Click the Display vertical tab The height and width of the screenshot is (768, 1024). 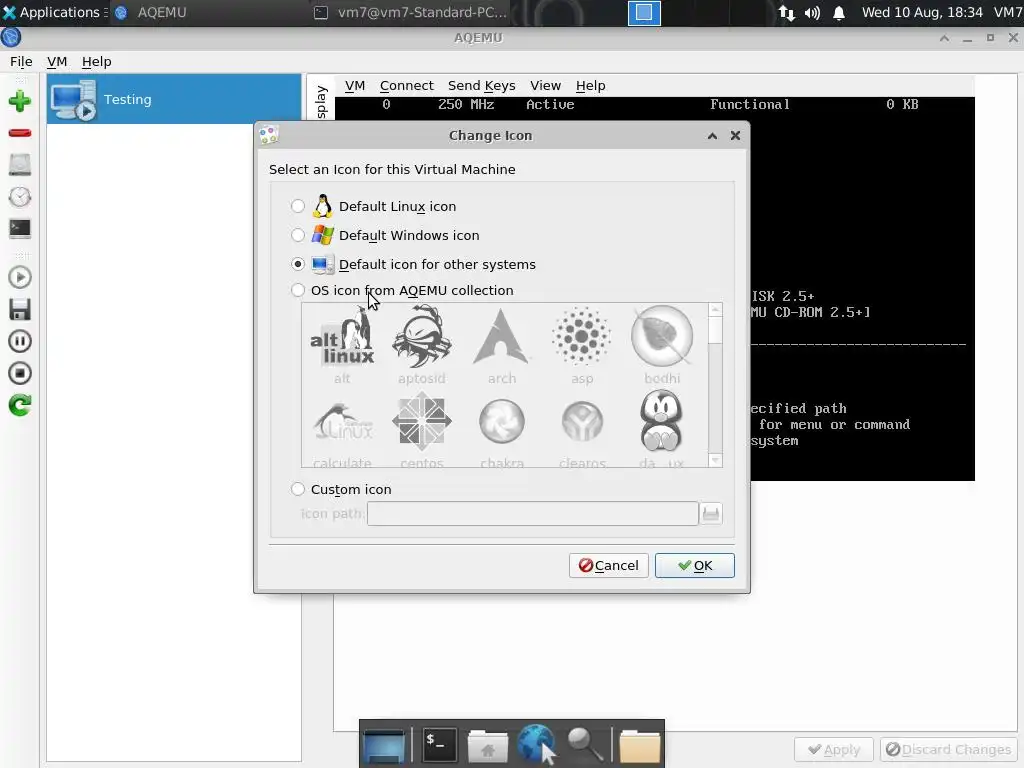[x=321, y=99]
